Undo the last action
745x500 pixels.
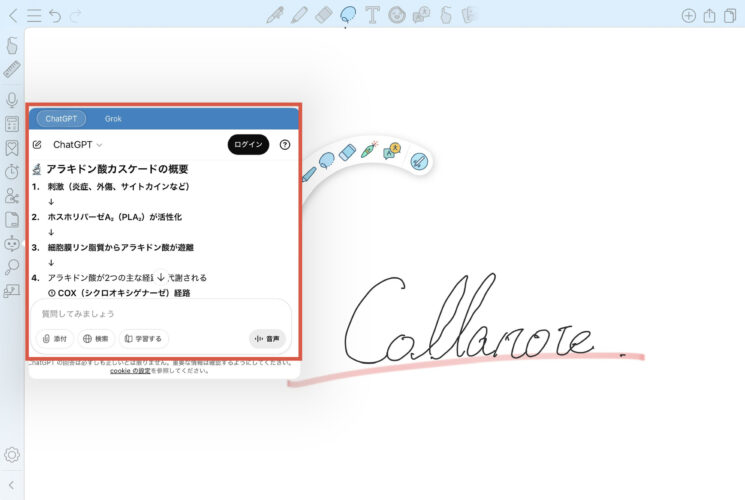point(55,15)
